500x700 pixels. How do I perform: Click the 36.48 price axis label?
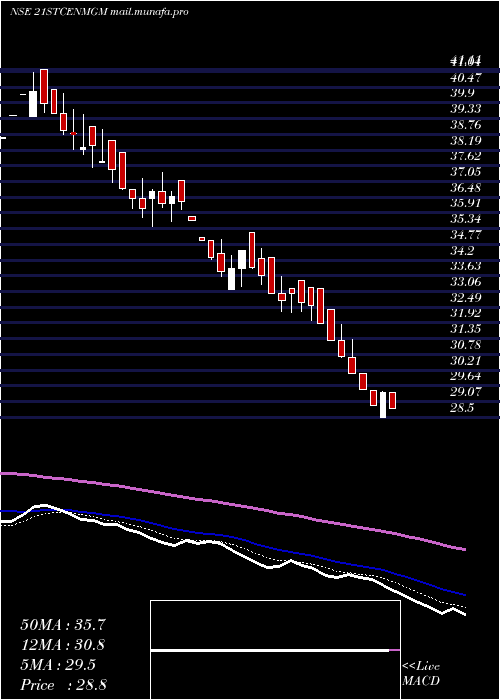(466, 188)
